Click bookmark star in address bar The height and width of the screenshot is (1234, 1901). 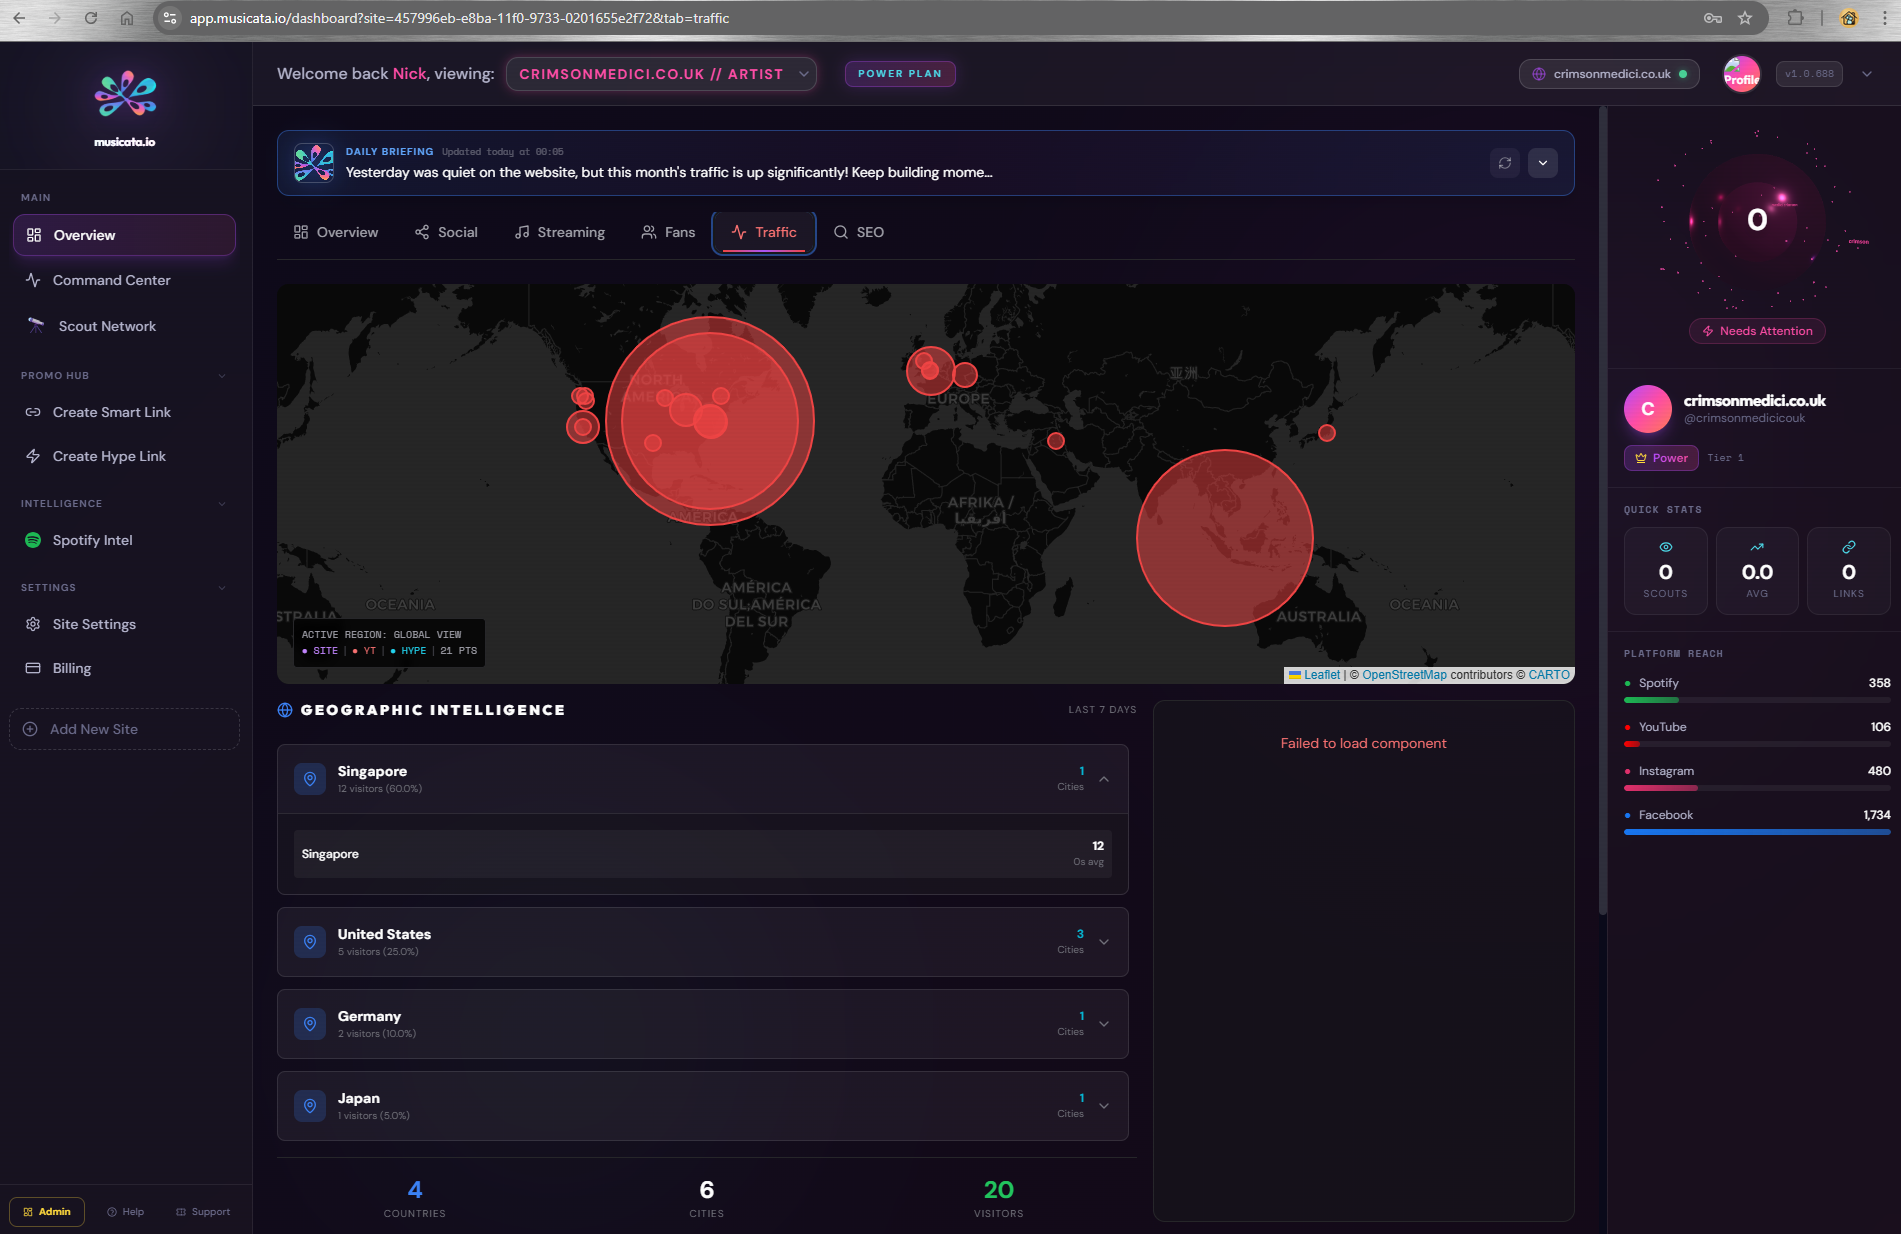1745,18
